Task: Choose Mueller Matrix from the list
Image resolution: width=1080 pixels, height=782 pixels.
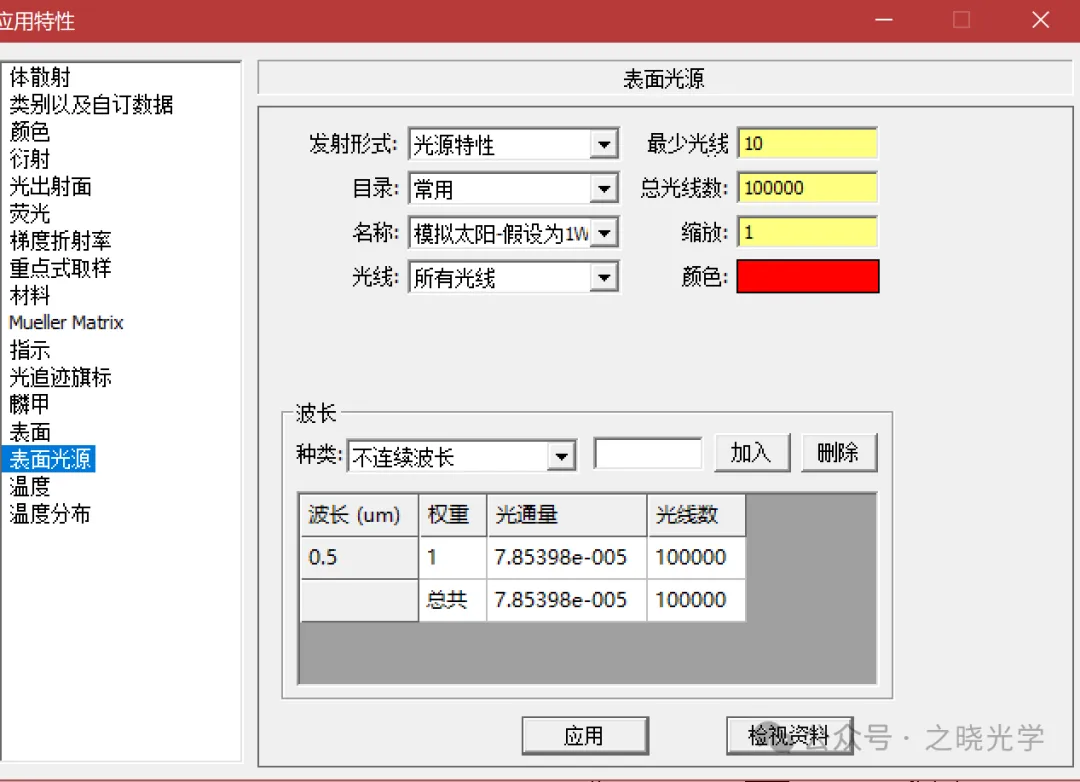Action: [66, 323]
